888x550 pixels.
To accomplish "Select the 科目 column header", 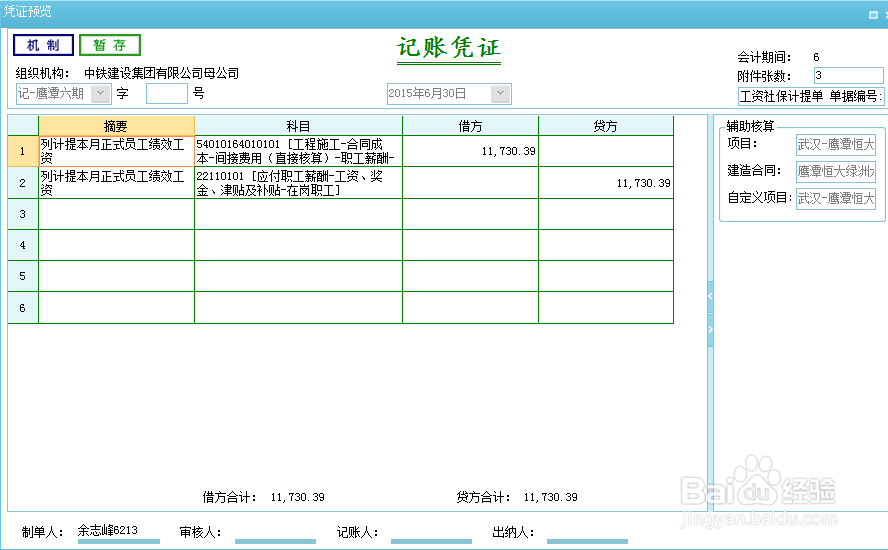I will 298,126.
